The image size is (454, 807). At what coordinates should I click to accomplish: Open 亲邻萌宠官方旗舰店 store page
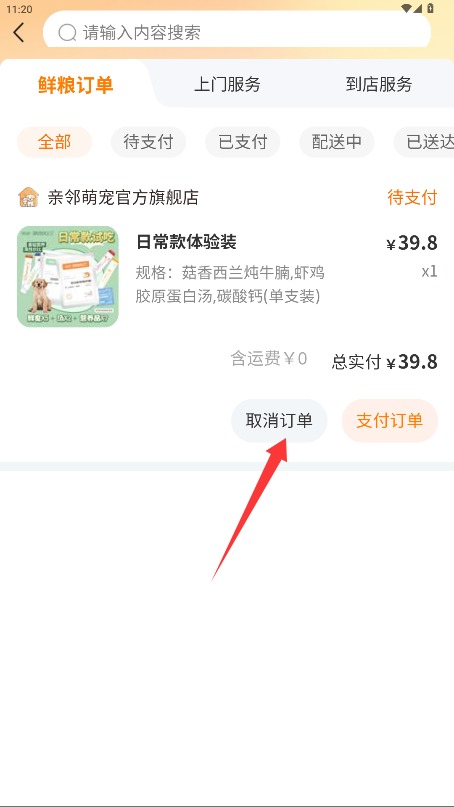pyautogui.click(x=123, y=197)
